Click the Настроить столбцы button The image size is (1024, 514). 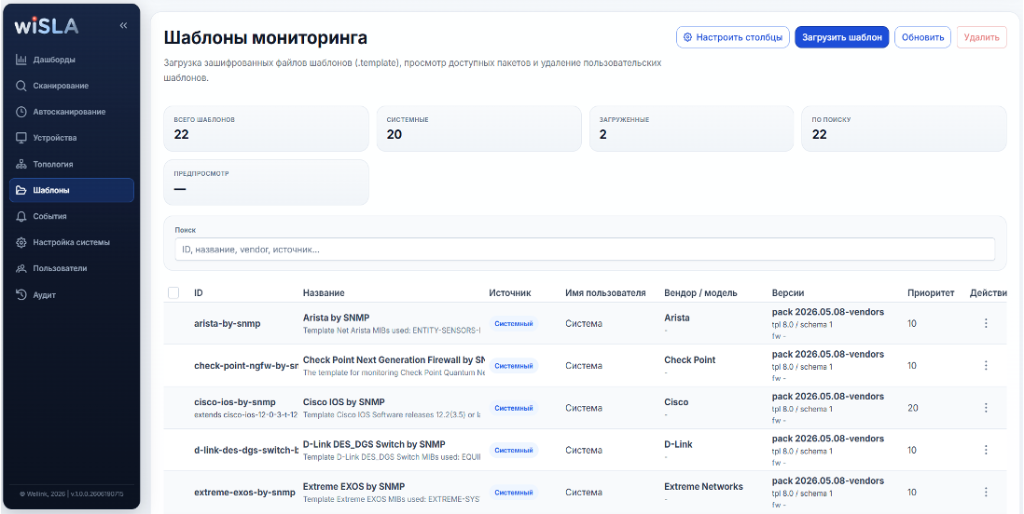[x=733, y=37]
